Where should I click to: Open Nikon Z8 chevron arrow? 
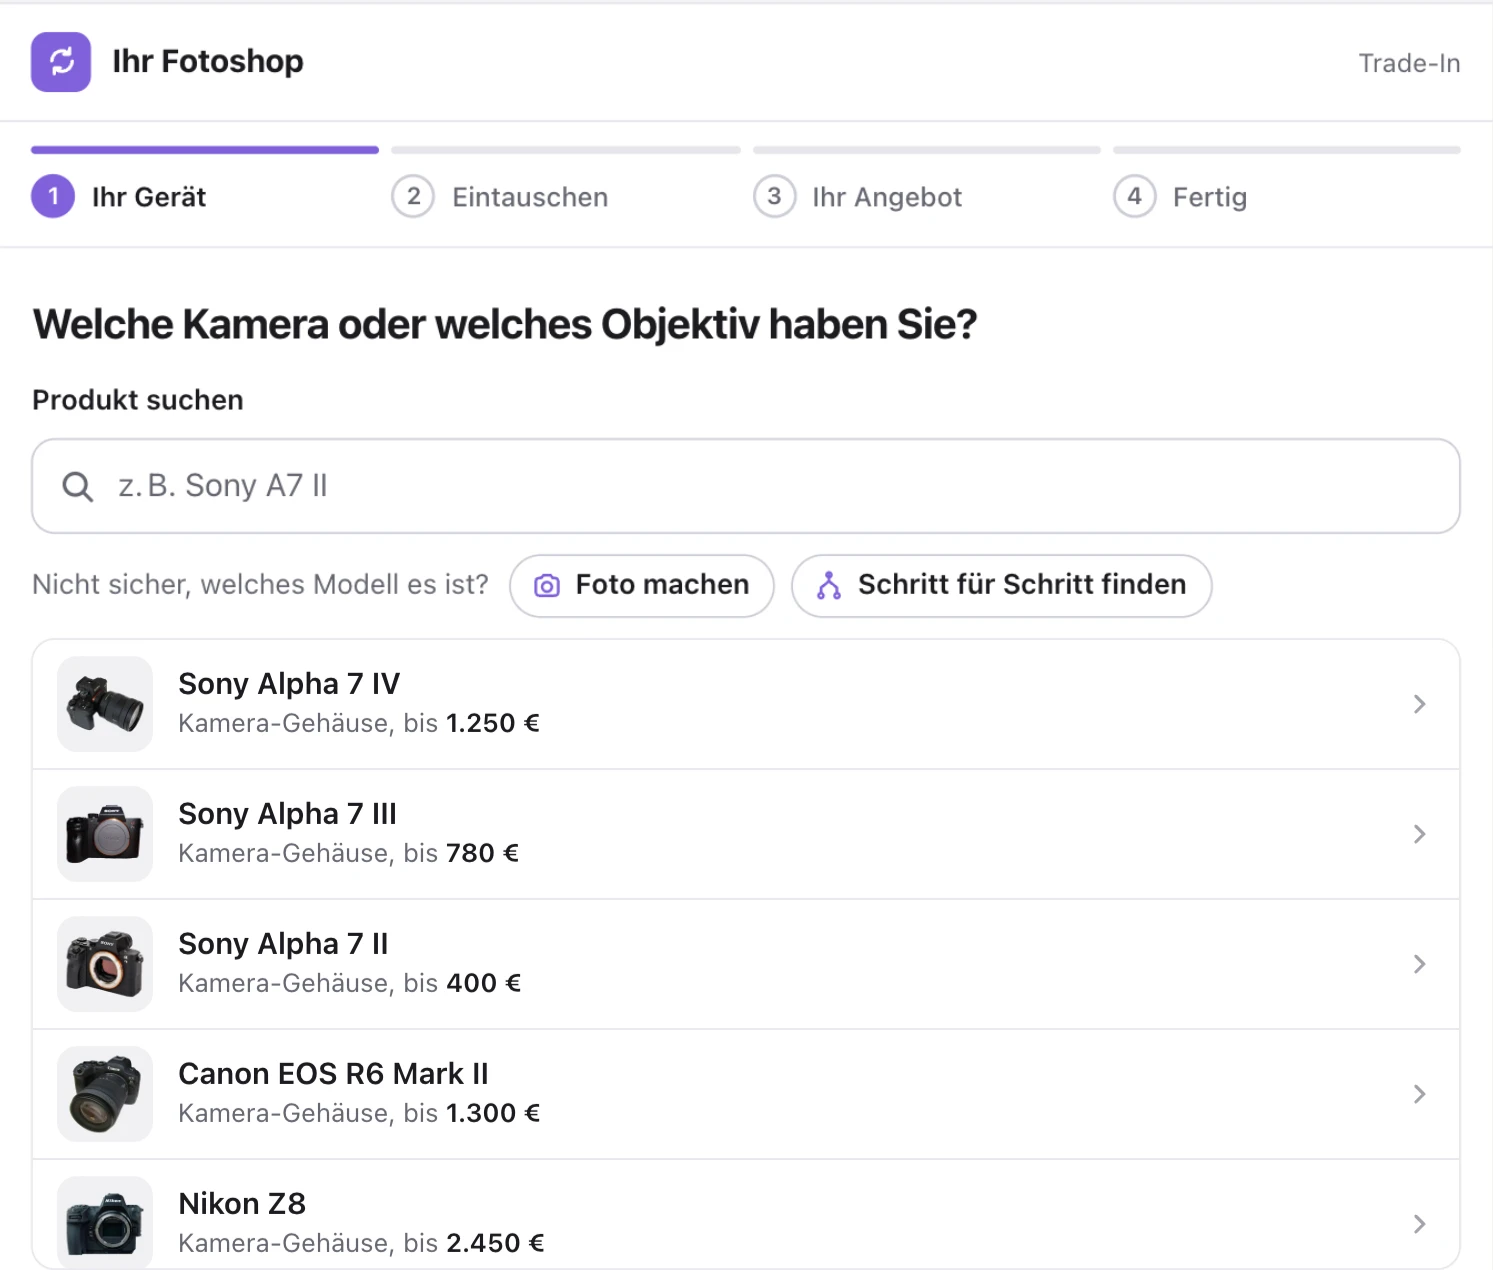point(1419,1224)
